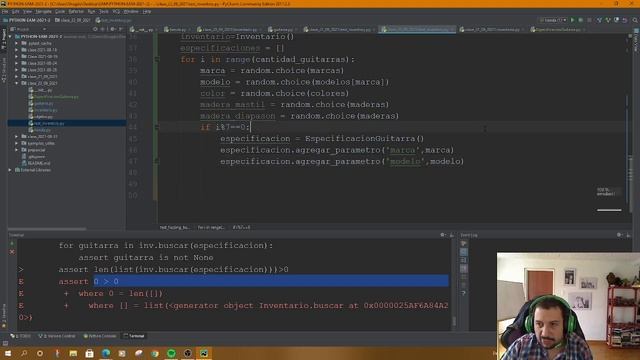640x360 pixels.
Task: Click the 'for i in range' breadcrumb
Action: click(211, 227)
